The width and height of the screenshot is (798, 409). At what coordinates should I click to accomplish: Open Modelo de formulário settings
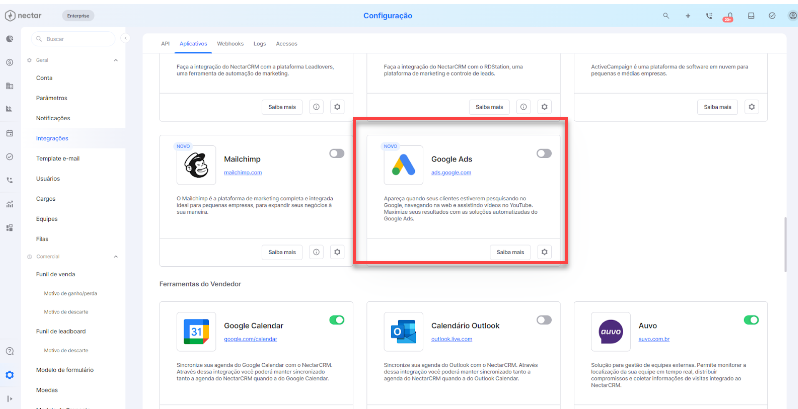coord(65,370)
